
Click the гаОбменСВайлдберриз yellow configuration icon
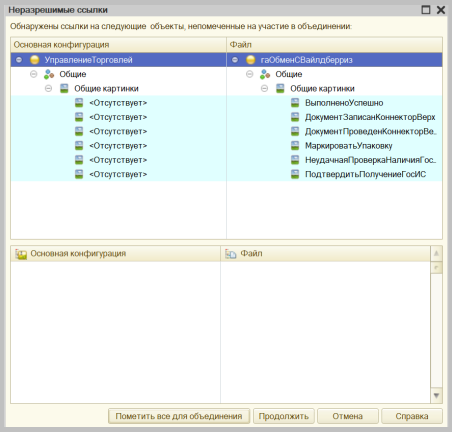[x=251, y=60]
